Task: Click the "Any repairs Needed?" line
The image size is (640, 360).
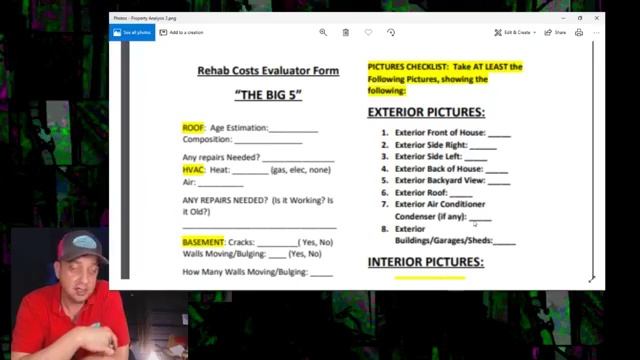Action: coord(258,157)
